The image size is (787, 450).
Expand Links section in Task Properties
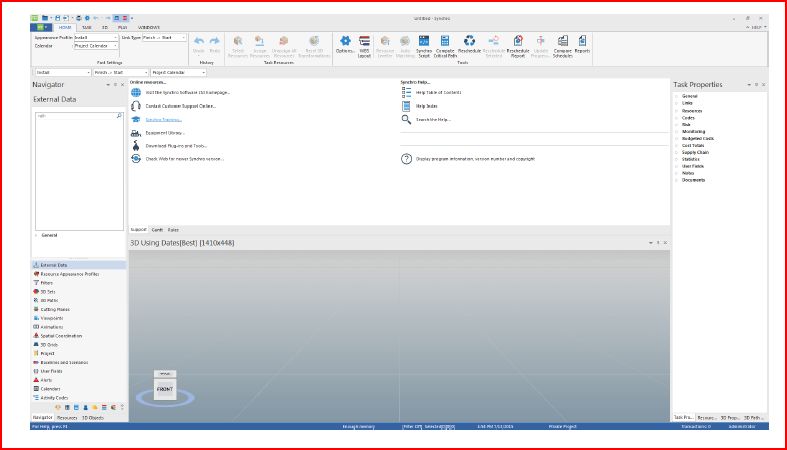(x=677, y=103)
